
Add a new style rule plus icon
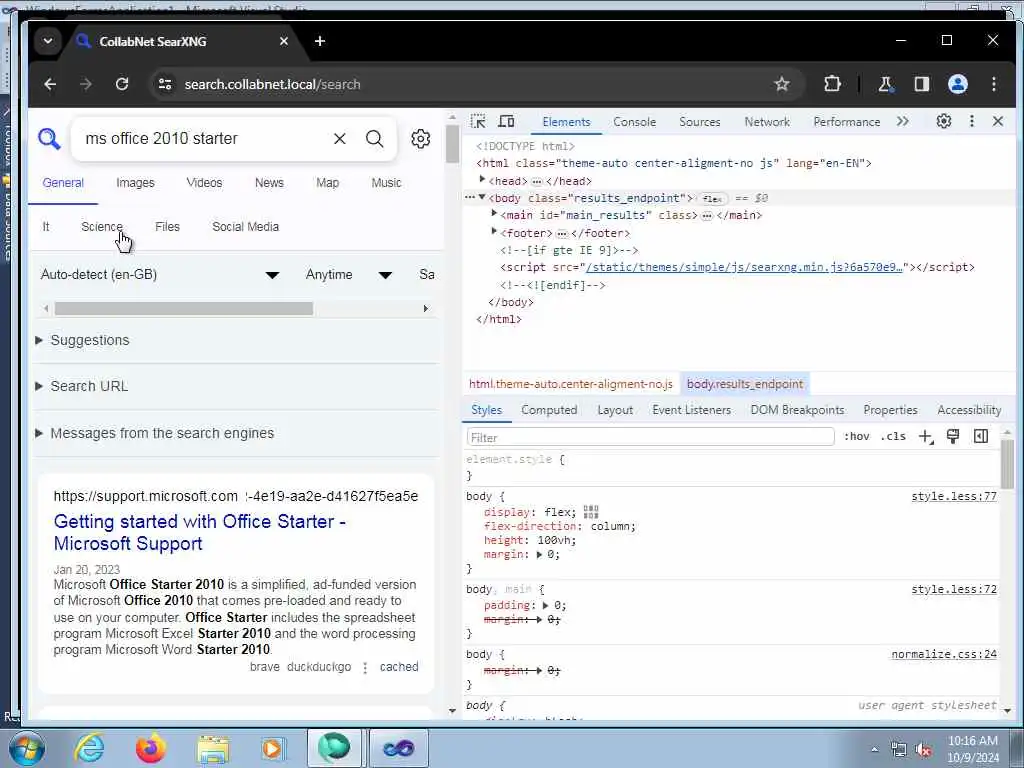pyautogui.click(x=926, y=437)
